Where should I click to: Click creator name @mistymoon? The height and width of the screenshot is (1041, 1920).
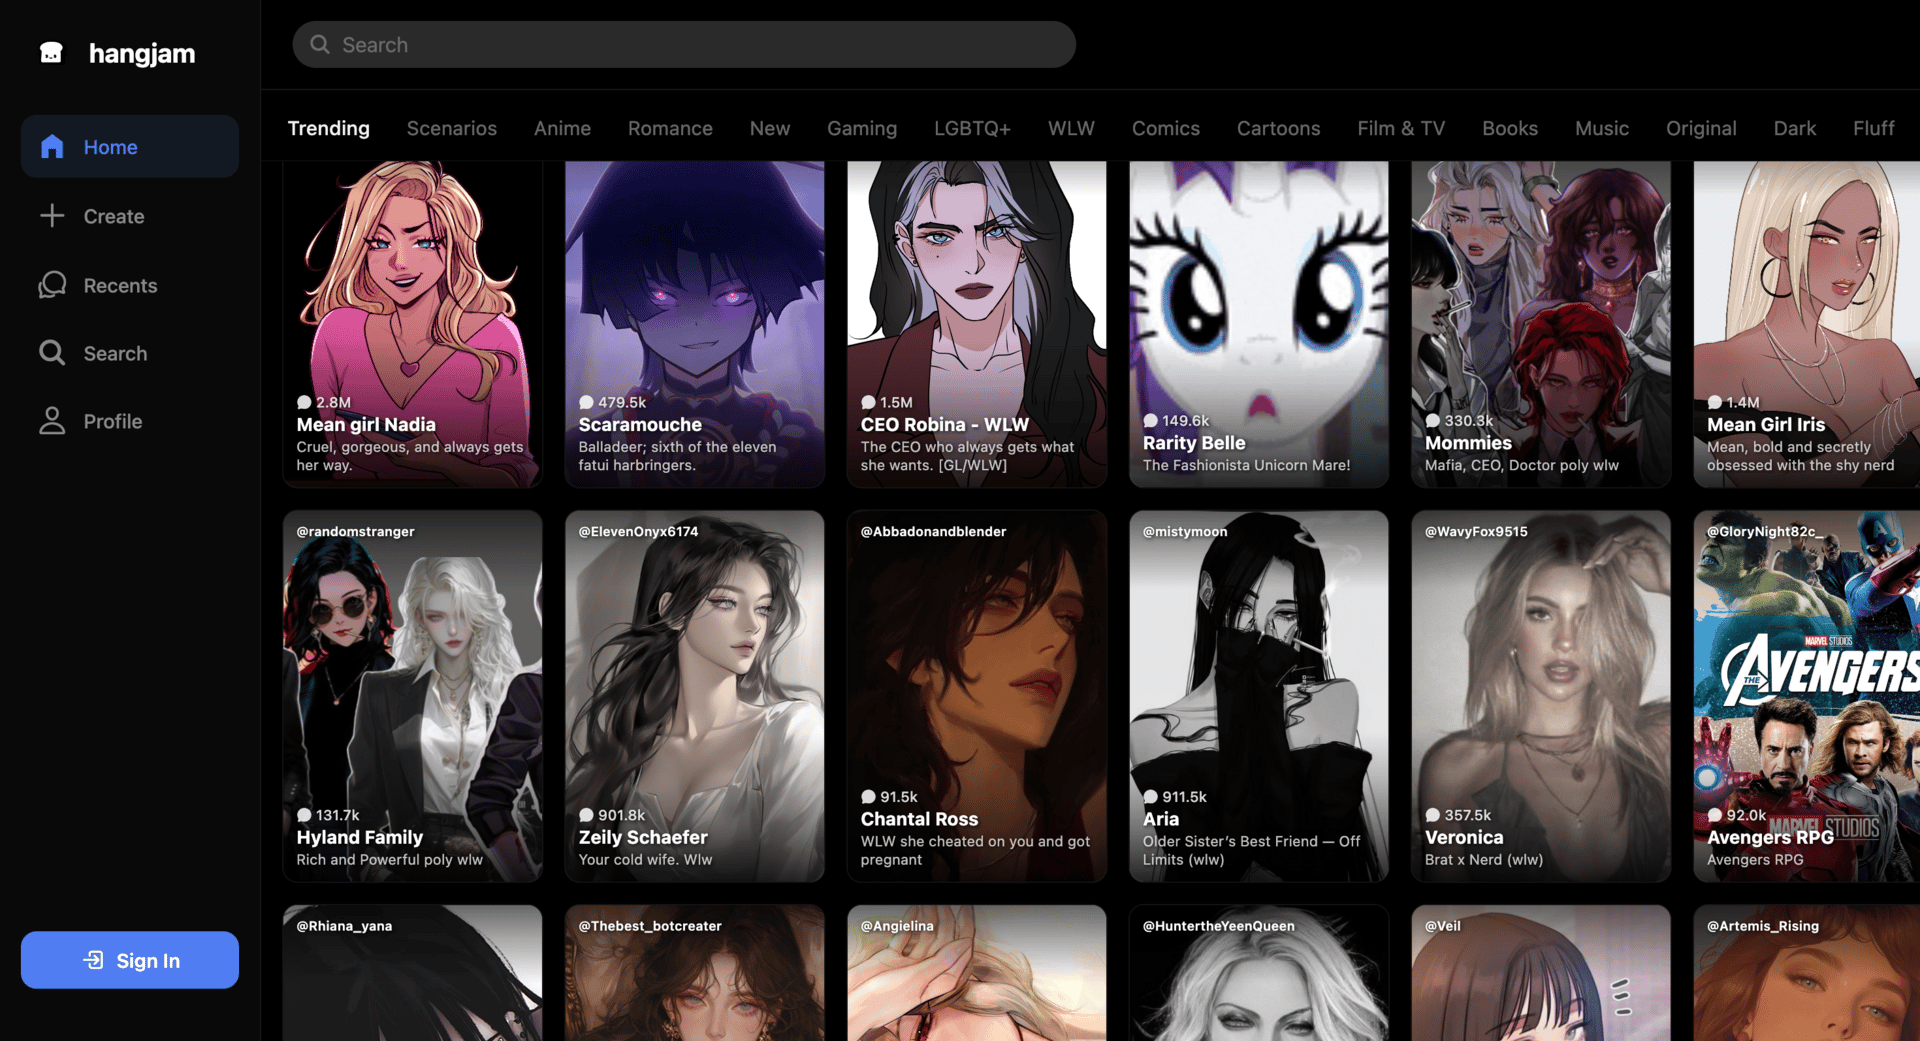pos(1185,531)
